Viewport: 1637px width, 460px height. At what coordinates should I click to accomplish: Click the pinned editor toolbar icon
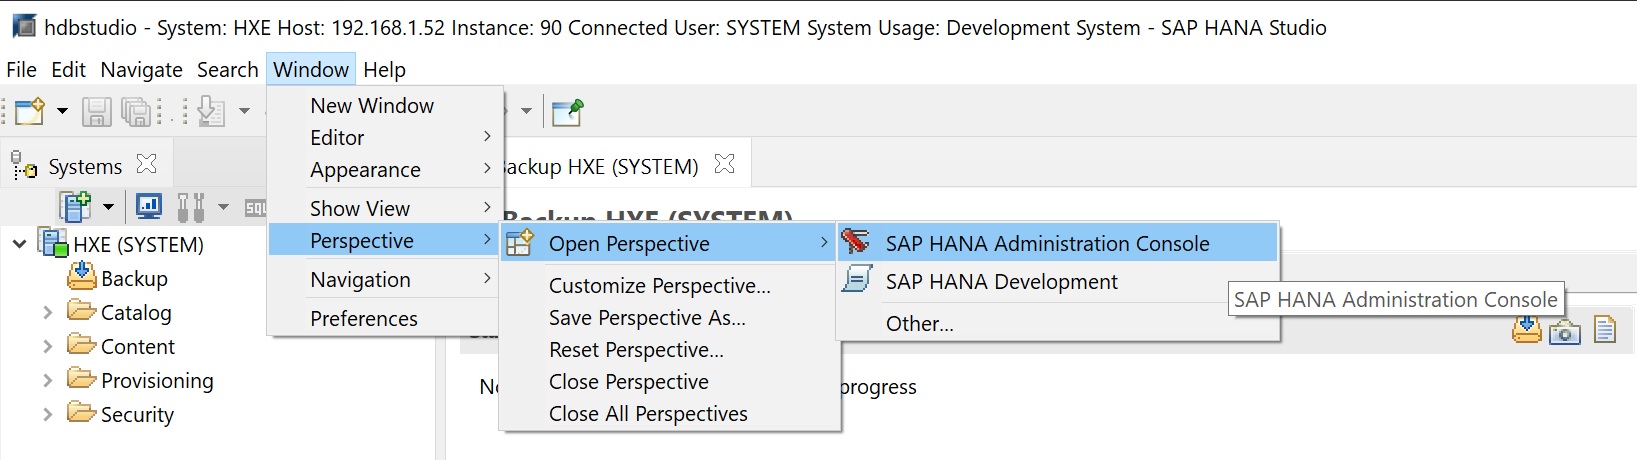(567, 112)
